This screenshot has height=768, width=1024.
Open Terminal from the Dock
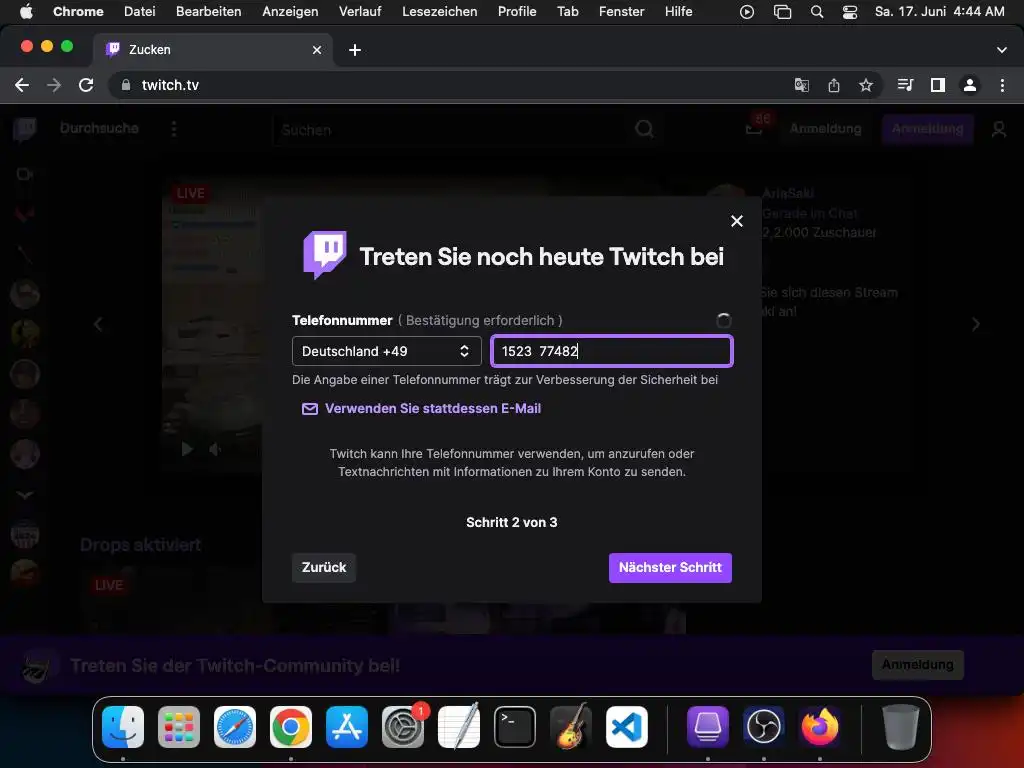[x=515, y=727]
